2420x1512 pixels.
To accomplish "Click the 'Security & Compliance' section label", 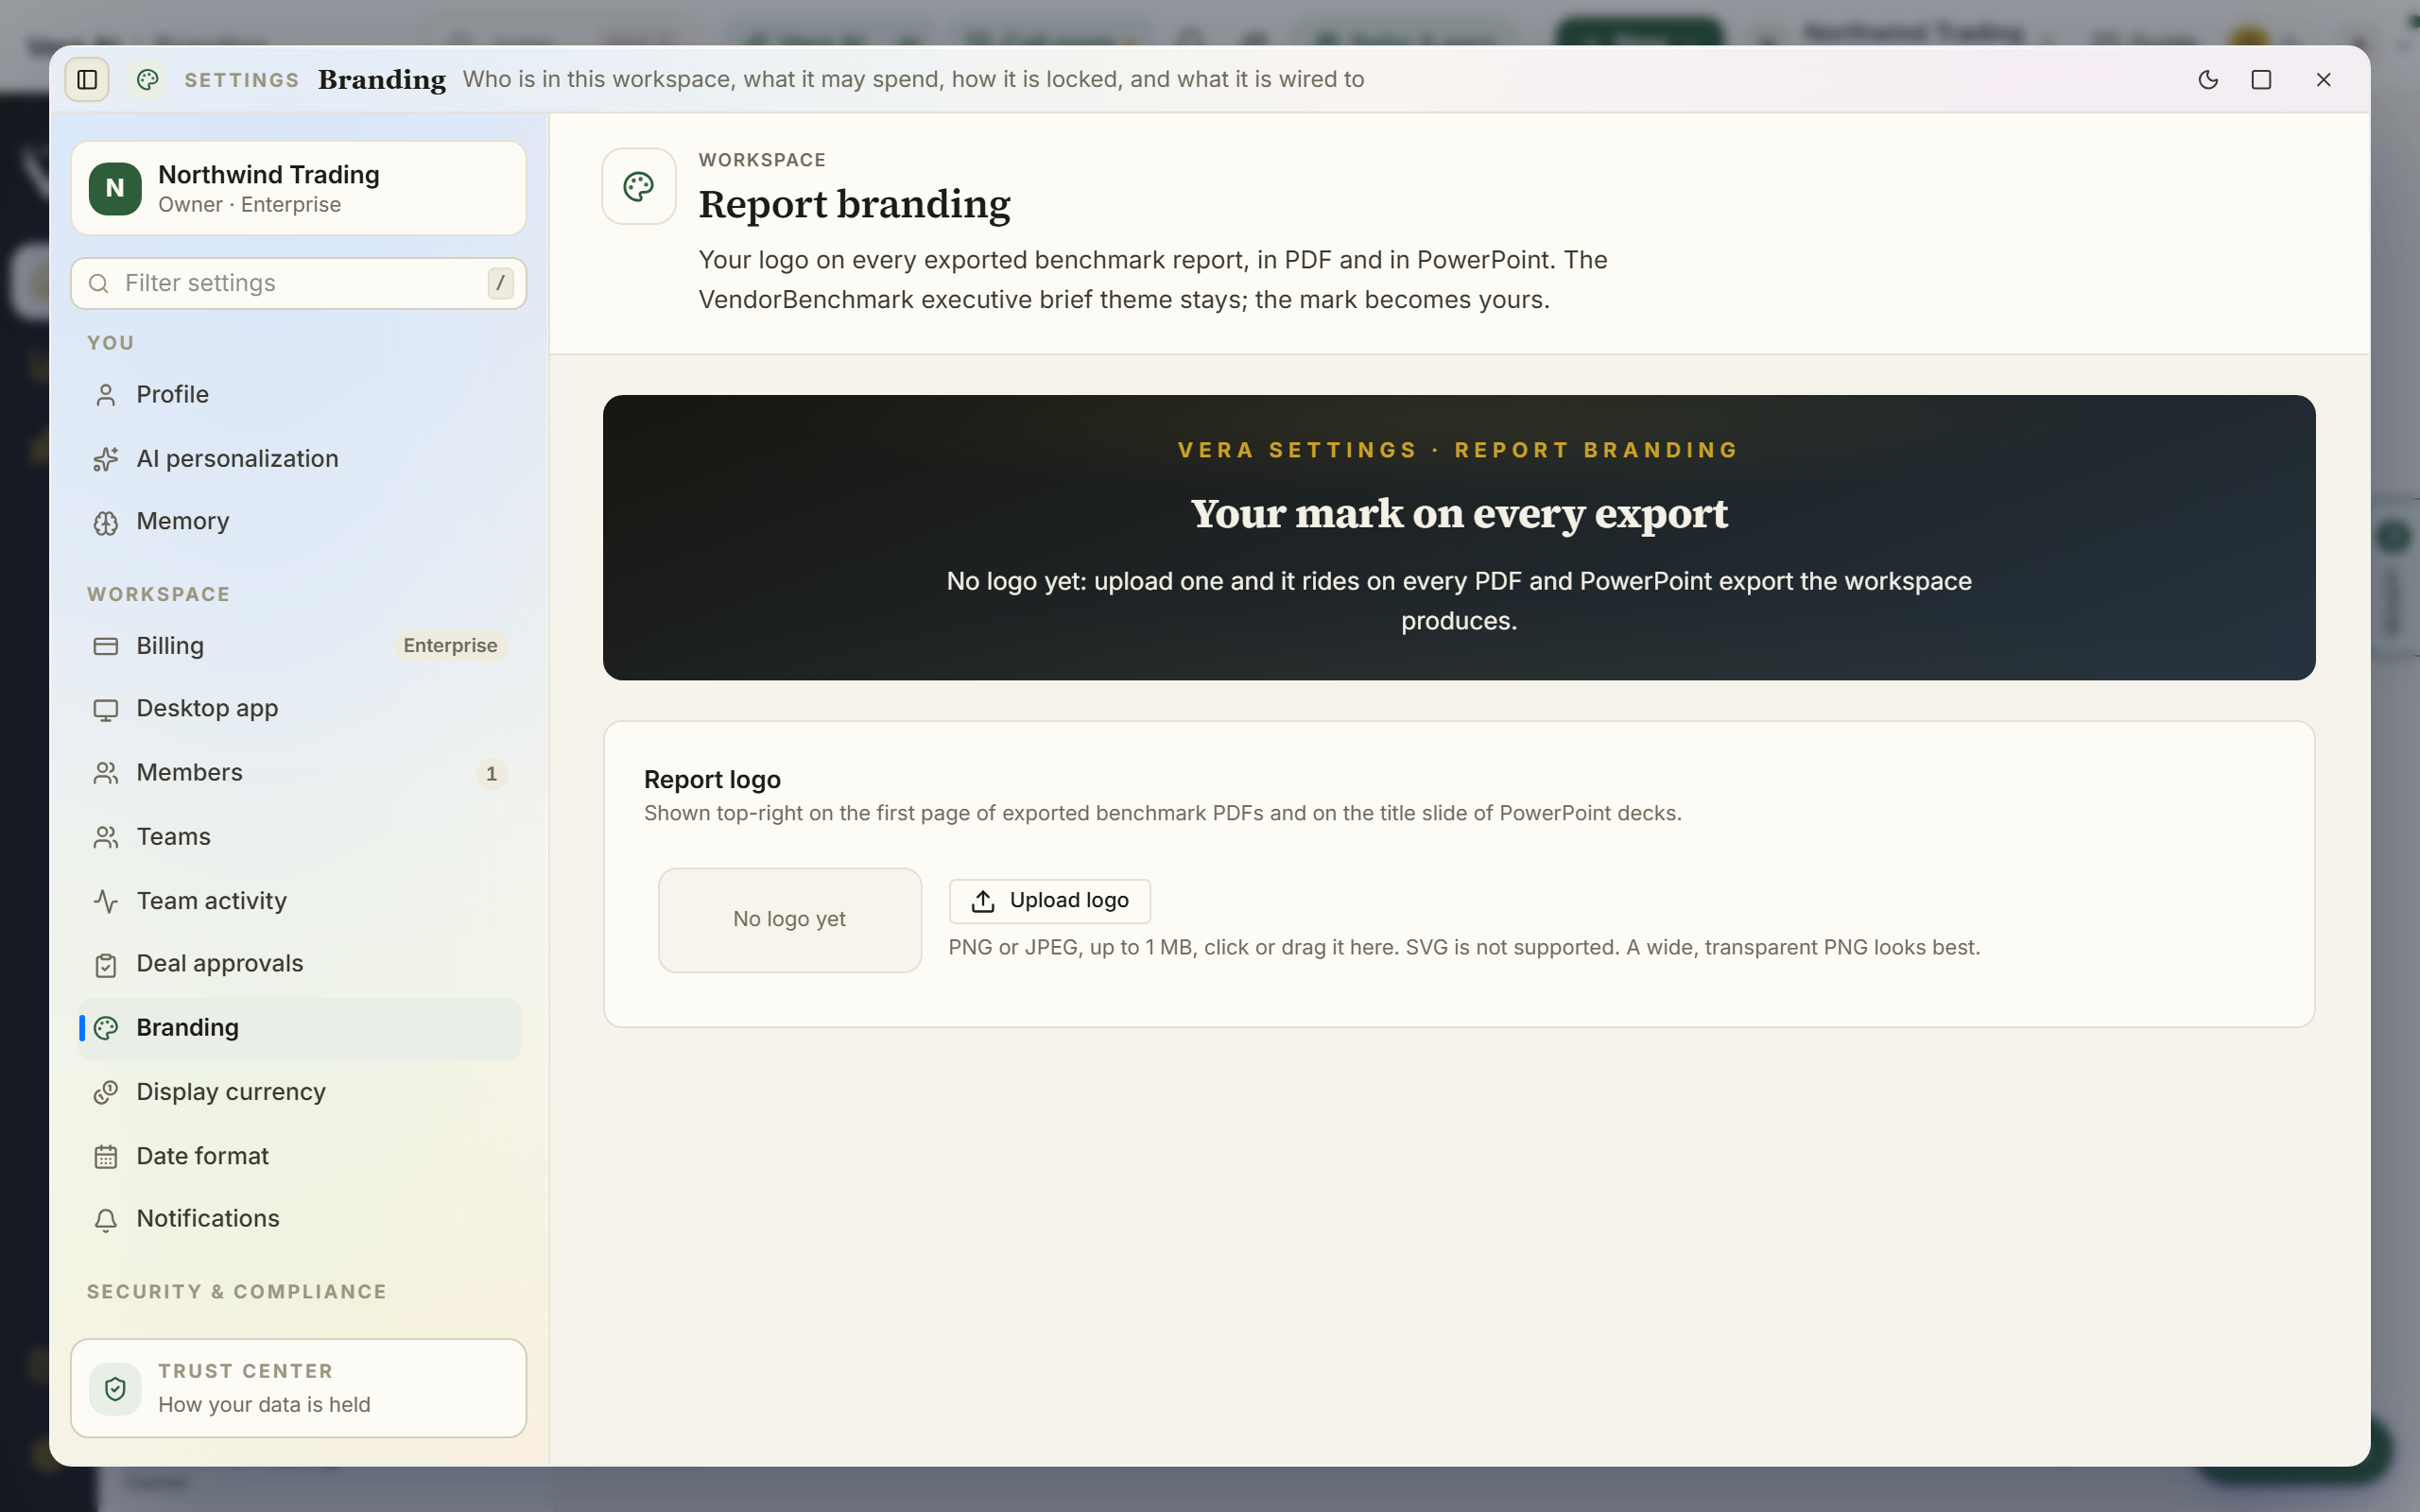I will 237,1292.
